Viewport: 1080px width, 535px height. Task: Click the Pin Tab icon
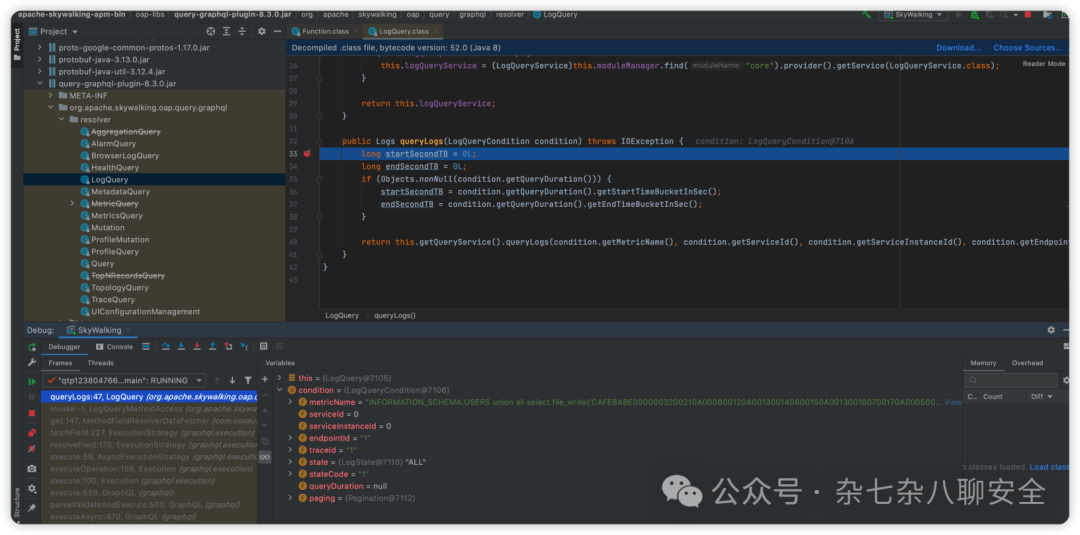pos(32,507)
